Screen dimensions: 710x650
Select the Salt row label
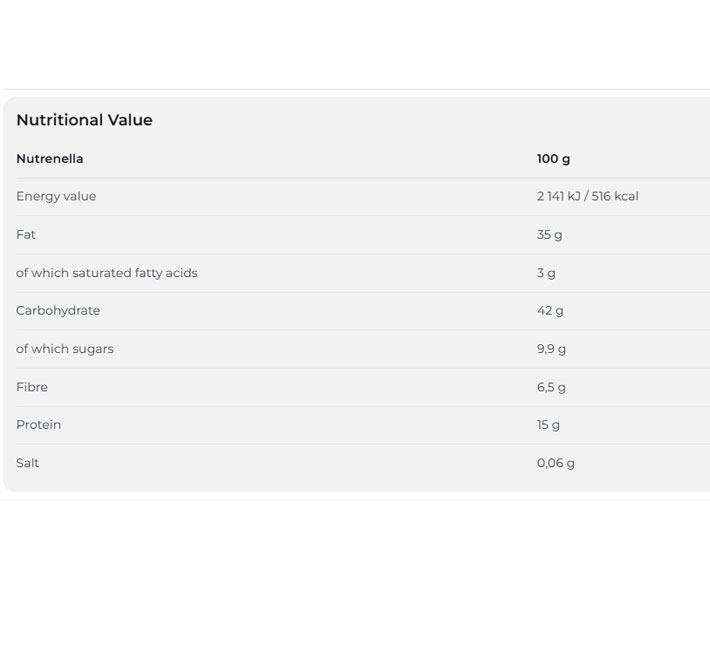pos(28,463)
